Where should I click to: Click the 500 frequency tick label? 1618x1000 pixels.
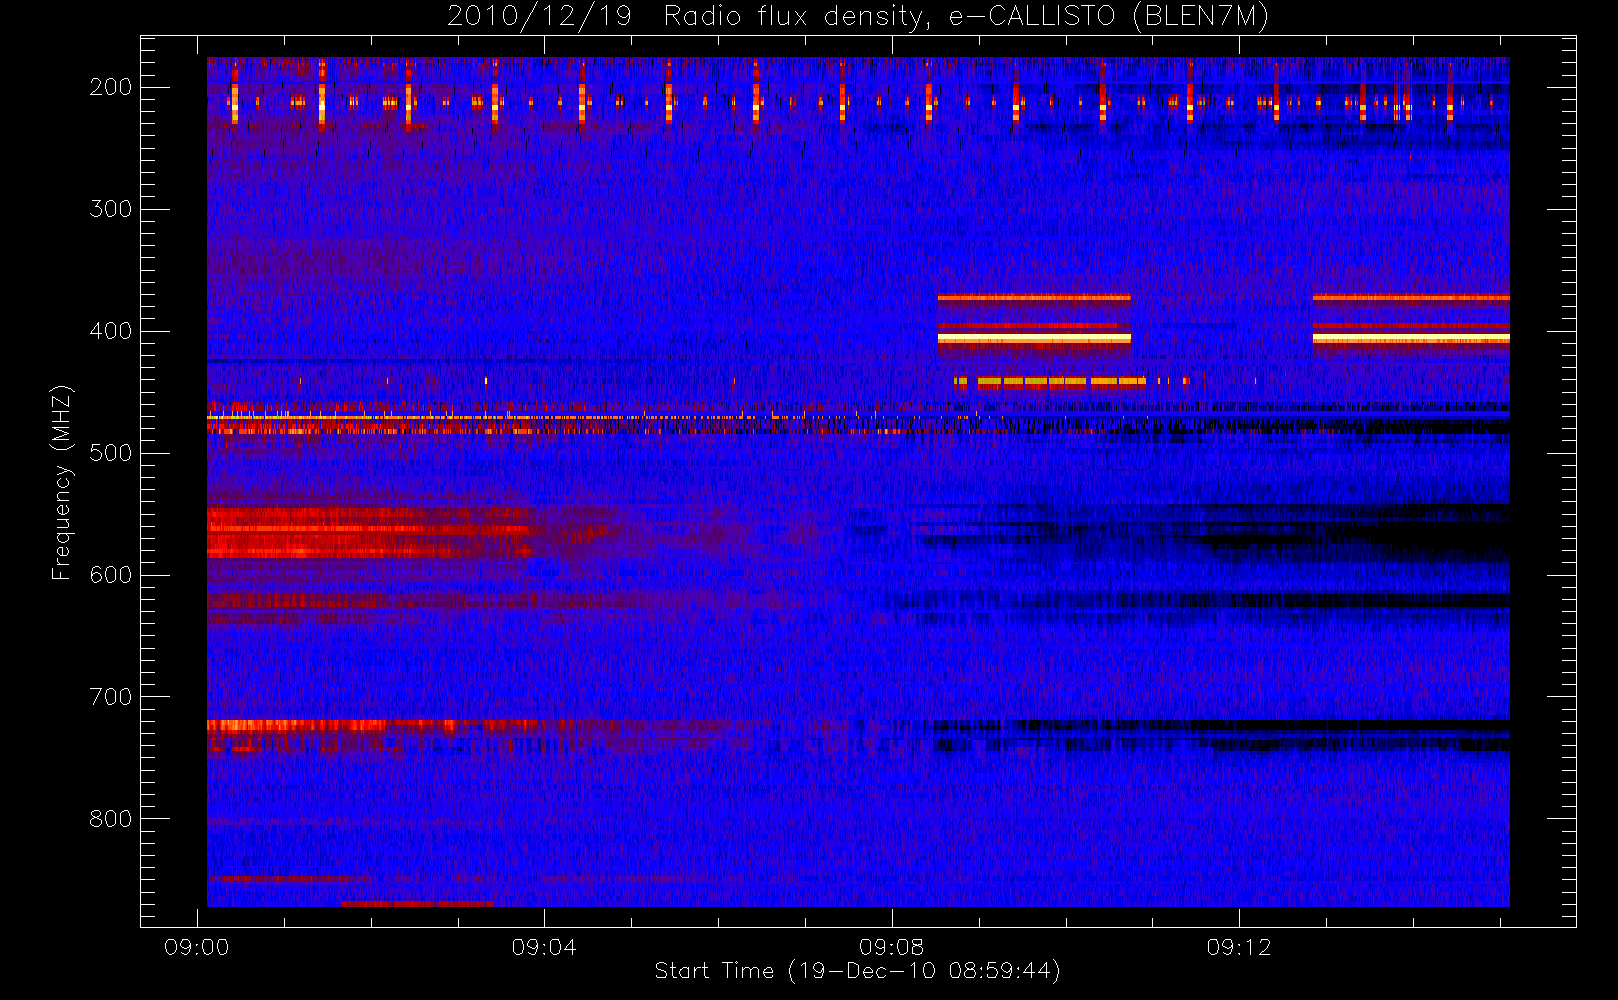coord(111,453)
